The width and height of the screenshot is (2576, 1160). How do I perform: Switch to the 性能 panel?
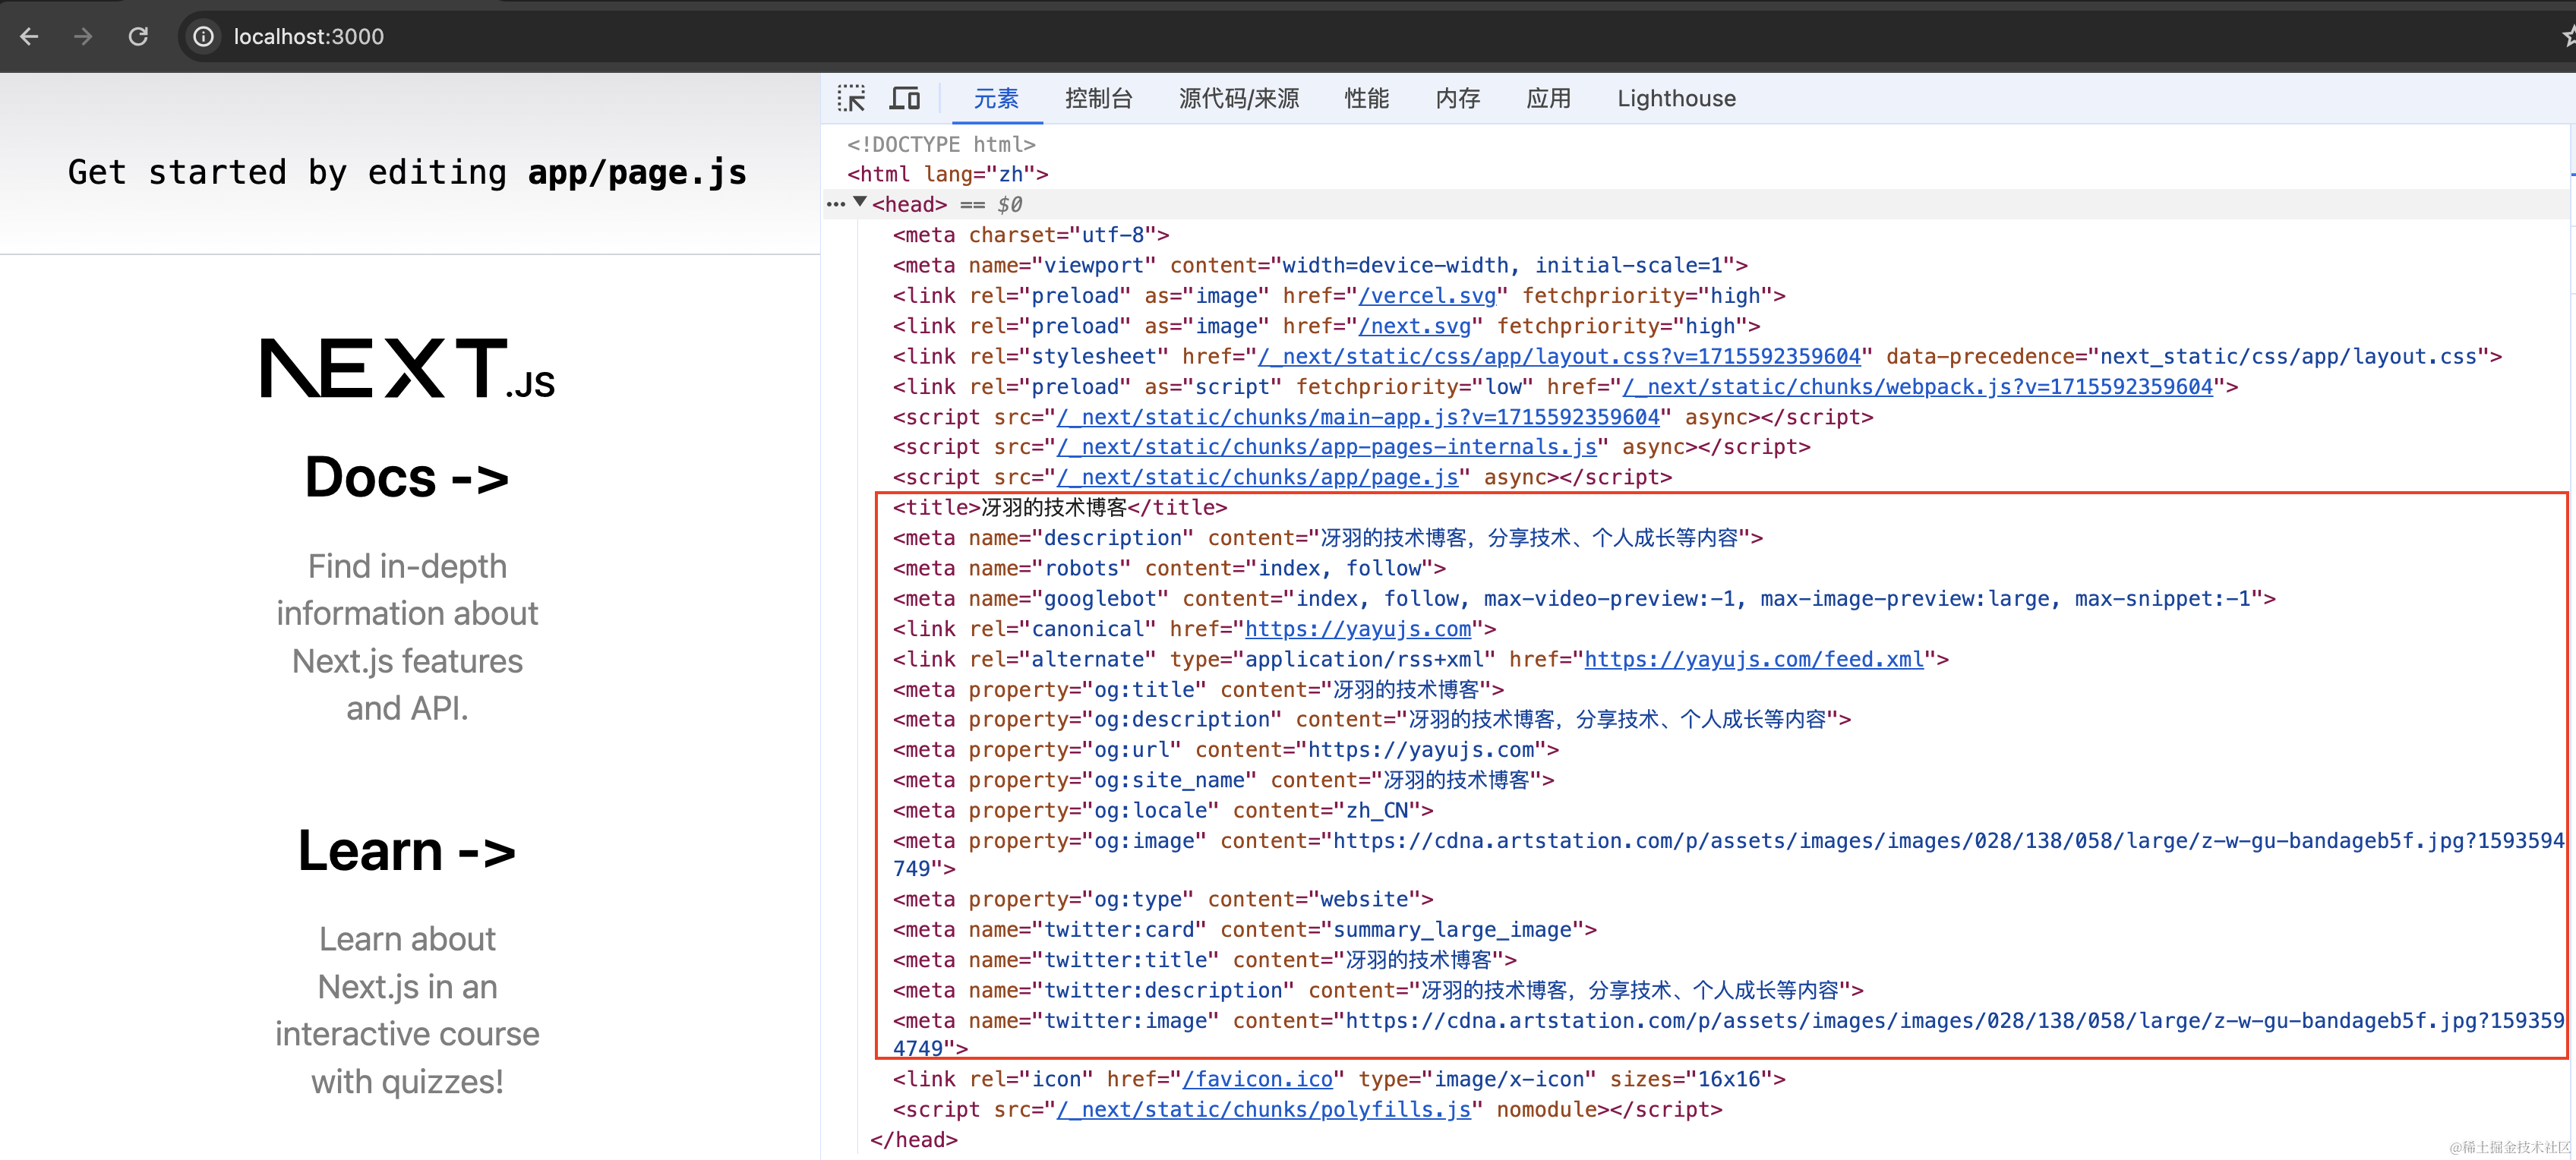click(x=1366, y=98)
